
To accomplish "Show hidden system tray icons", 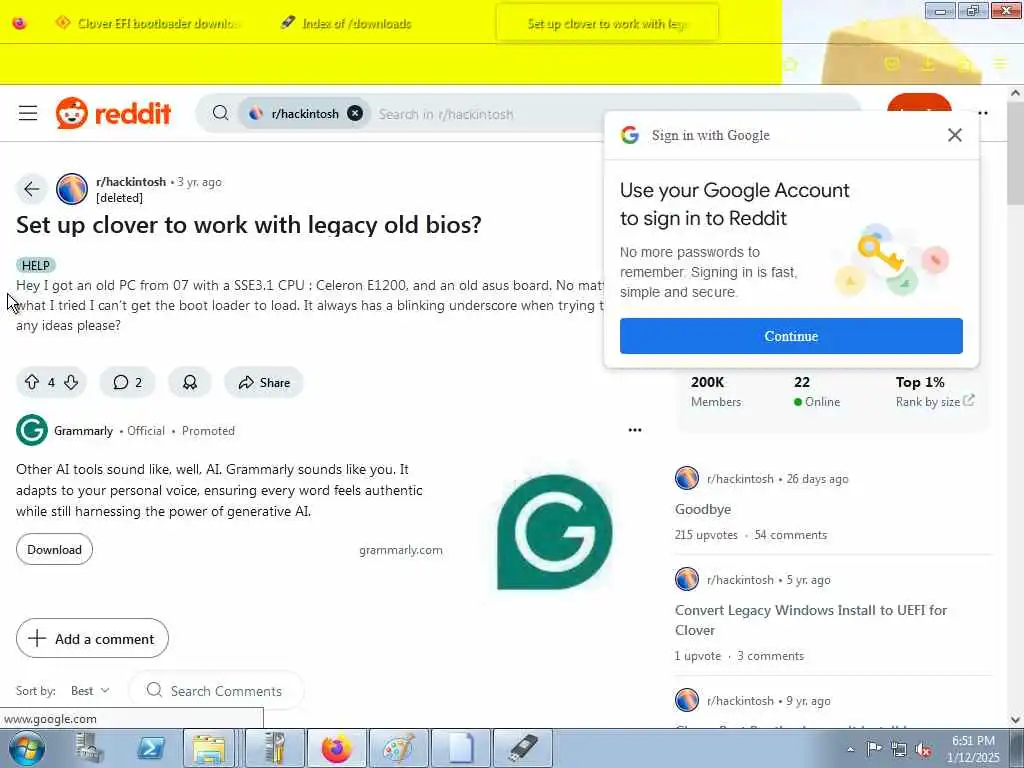I will (x=850, y=749).
